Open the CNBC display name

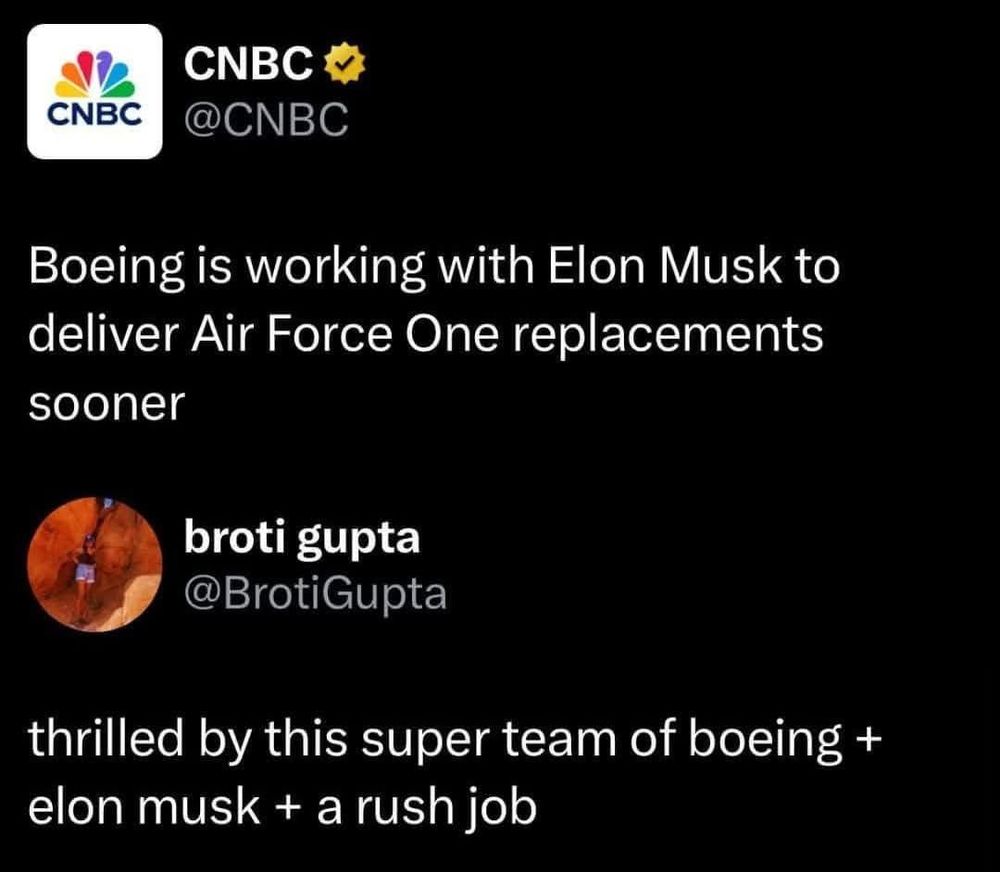pyautogui.click(x=249, y=63)
